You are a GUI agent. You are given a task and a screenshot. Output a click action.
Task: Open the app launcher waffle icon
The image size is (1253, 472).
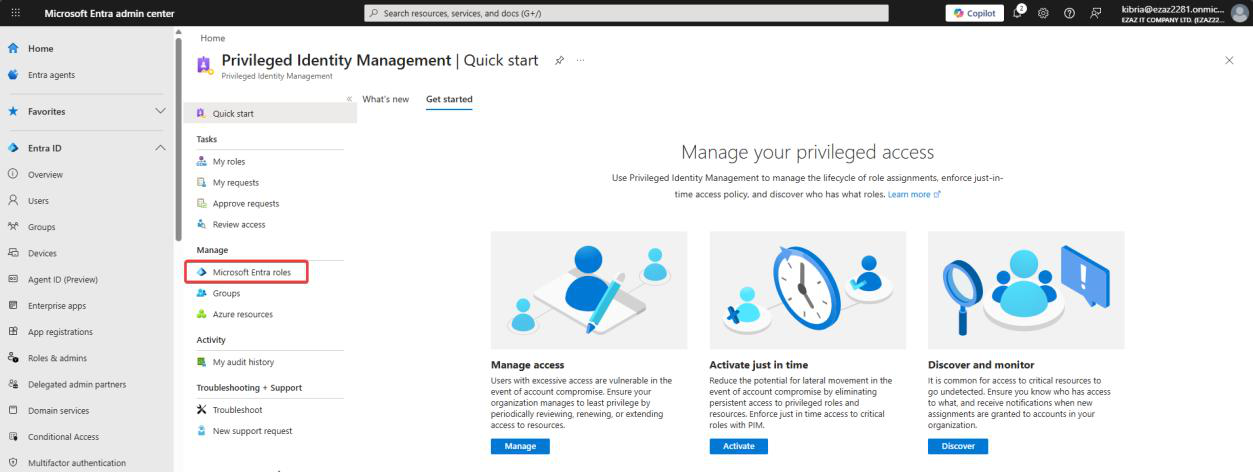coord(14,13)
